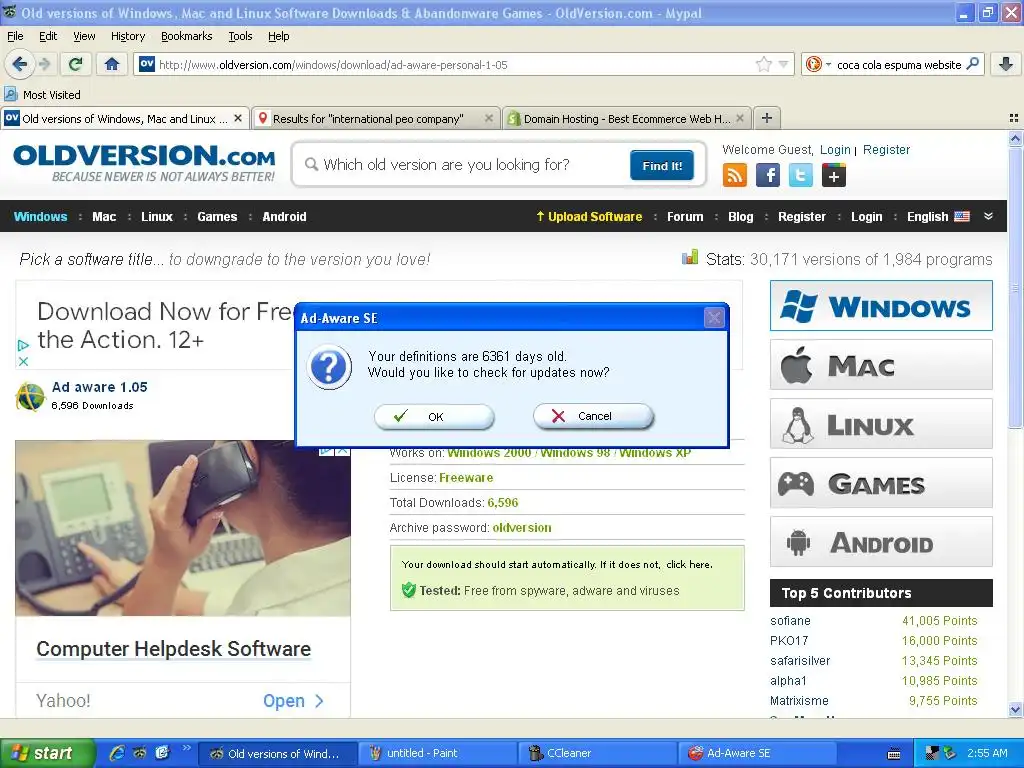Close the Domain Hosting tab
The height and width of the screenshot is (768, 1024).
[740, 118]
